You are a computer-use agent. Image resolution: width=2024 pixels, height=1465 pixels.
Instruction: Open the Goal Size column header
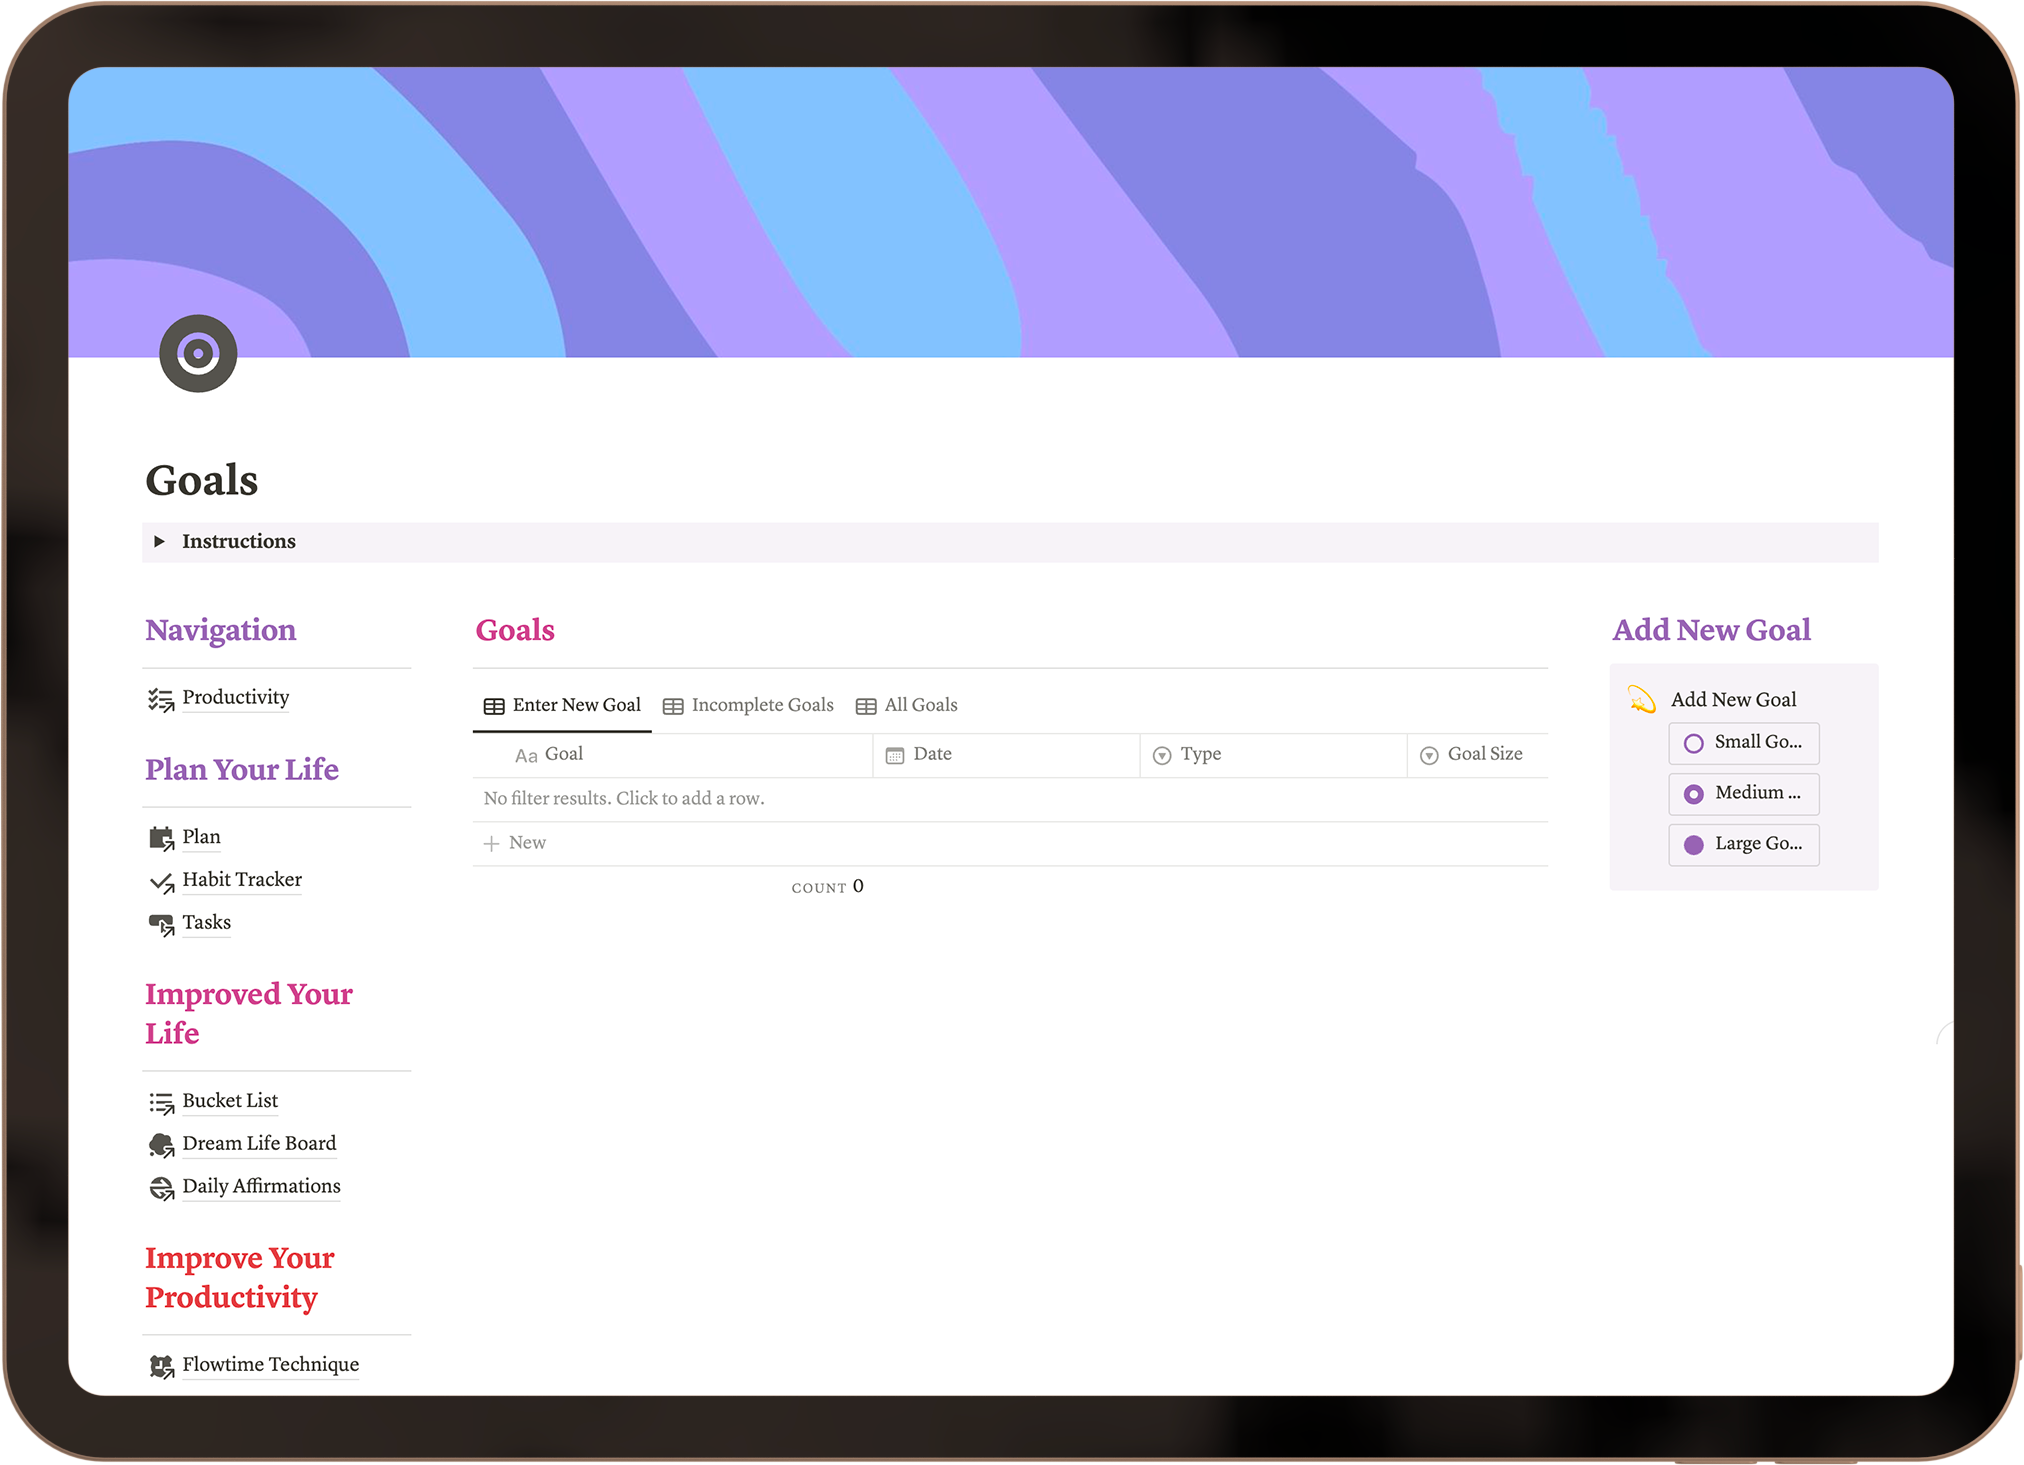1484,754
